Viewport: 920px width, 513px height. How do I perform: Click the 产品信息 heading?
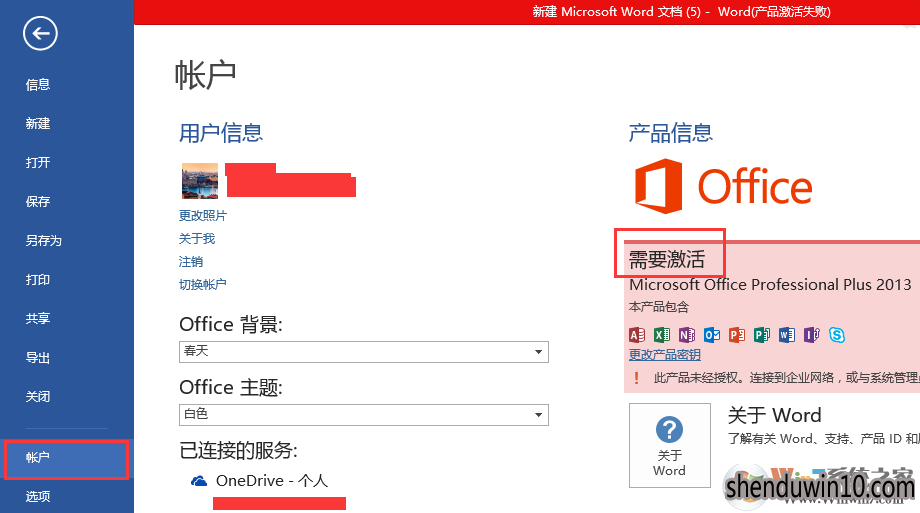click(x=671, y=133)
